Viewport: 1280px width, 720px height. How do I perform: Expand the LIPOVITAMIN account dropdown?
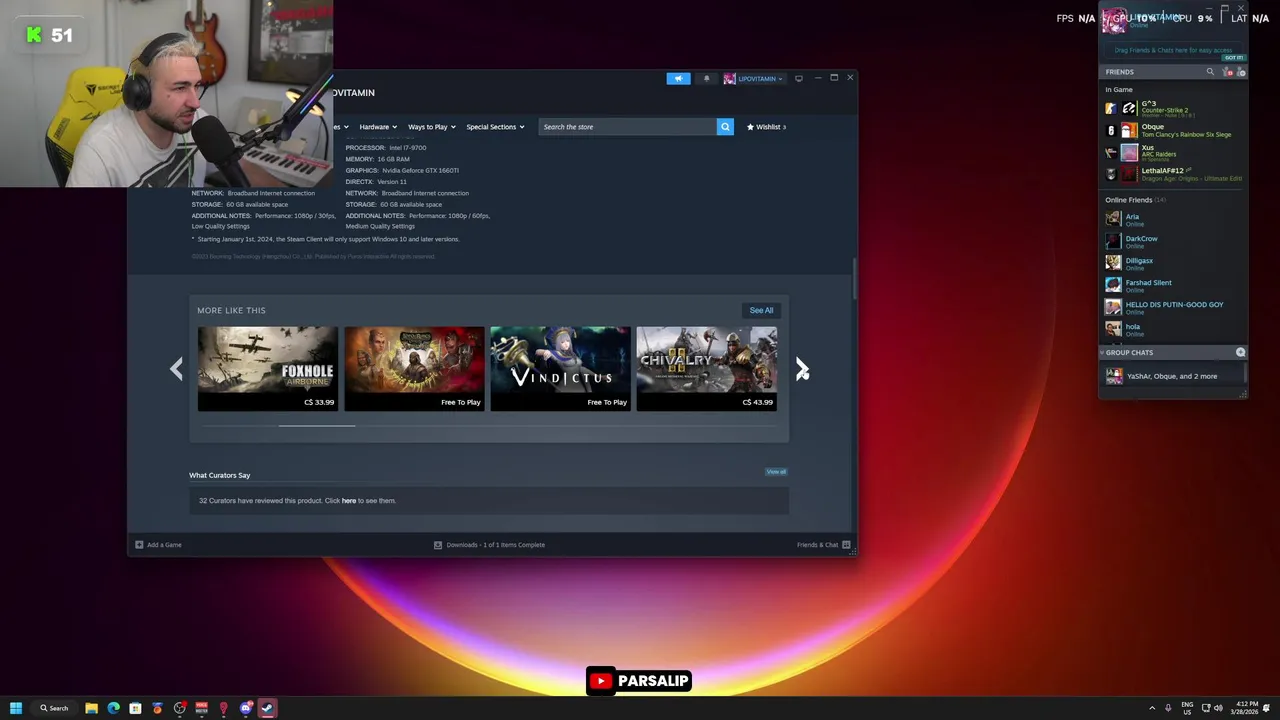pyautogui.click(x=754, y=78)
